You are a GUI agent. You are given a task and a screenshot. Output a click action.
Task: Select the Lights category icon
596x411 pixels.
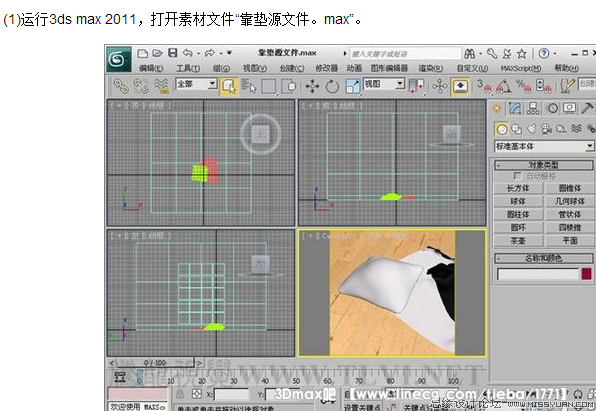click(x=531, y=129)
